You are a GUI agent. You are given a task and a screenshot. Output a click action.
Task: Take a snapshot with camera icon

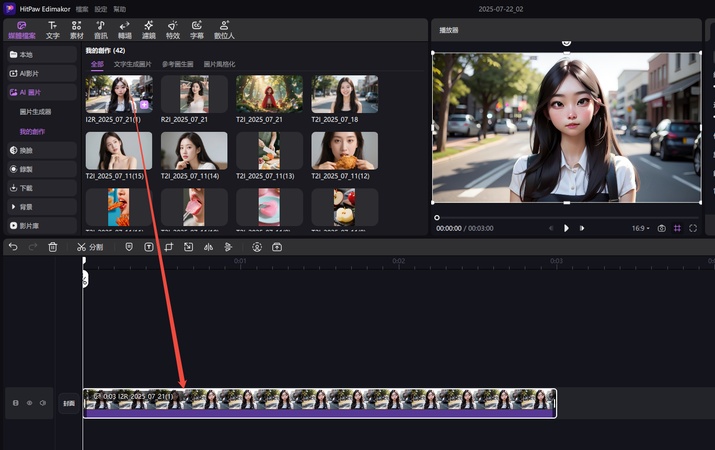click(662, 228)
